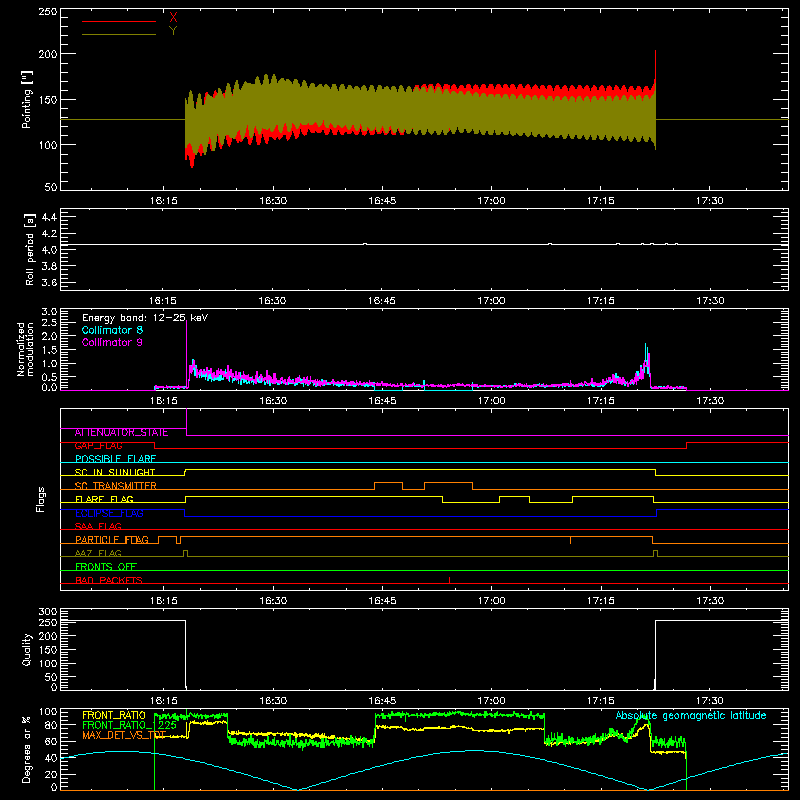Click the red spike on the BAD_PACKETS line
800x800 pixels.
(449, 580)
